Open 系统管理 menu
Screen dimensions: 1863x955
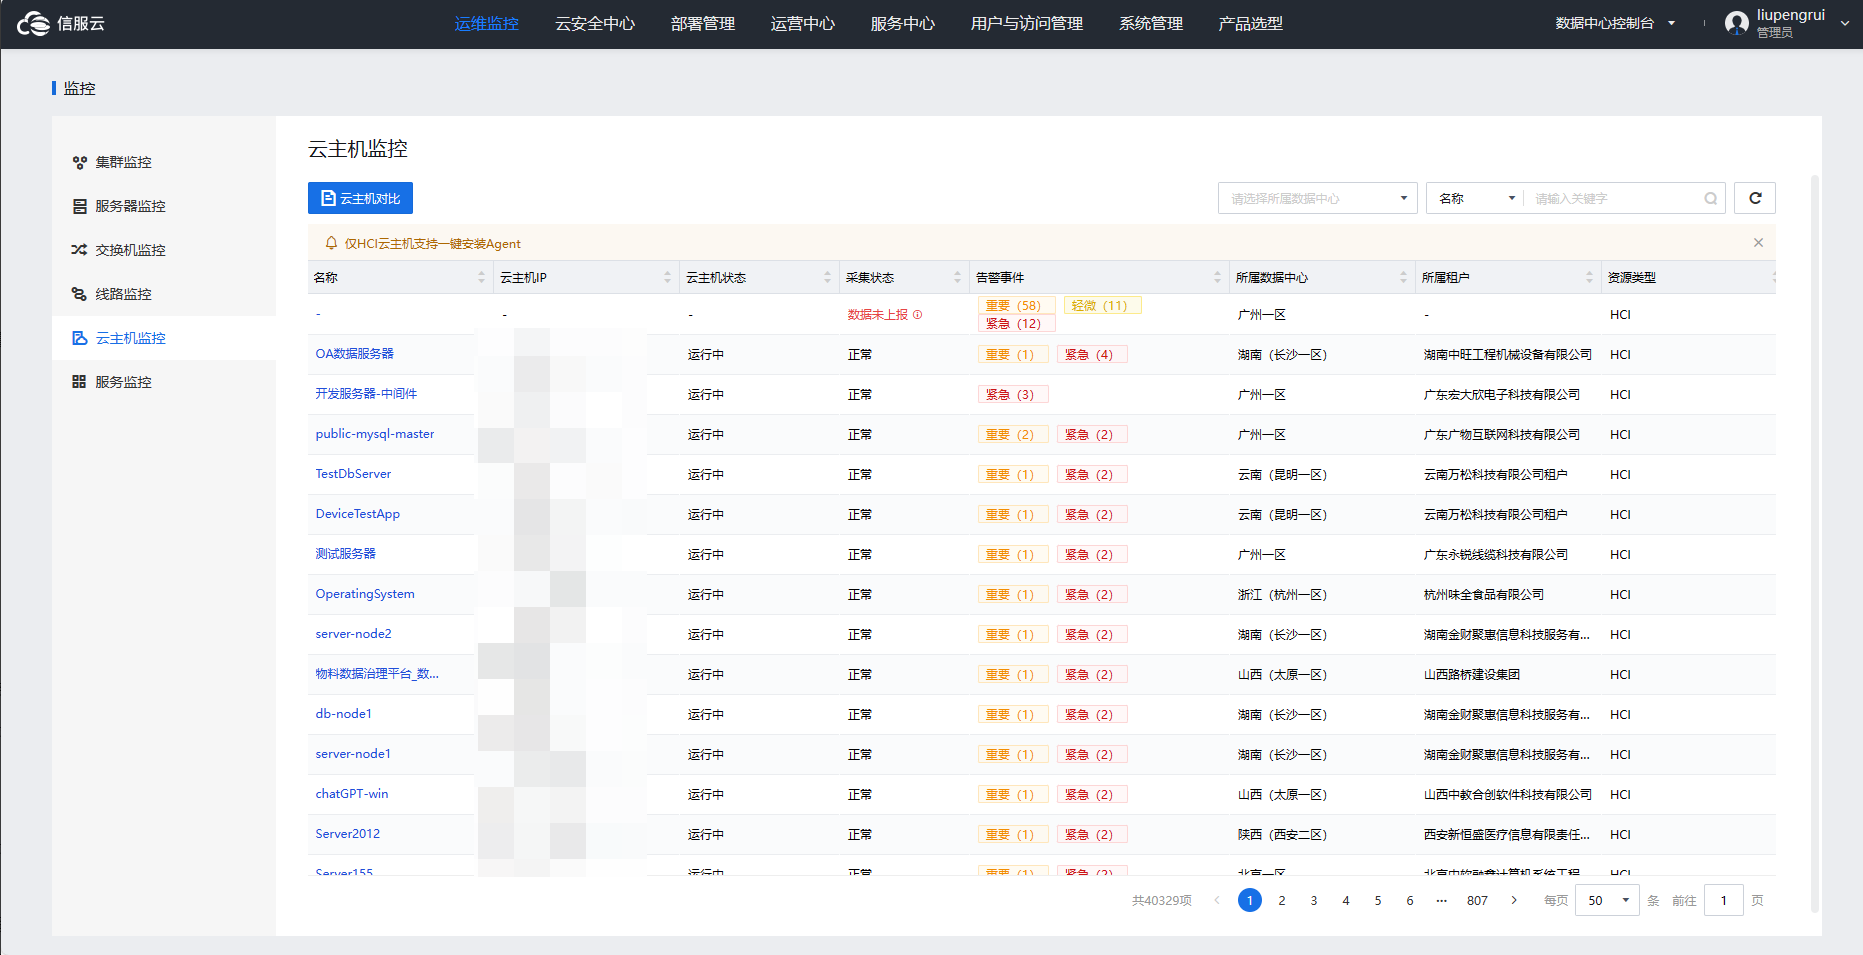pyautogui.click(x=1151, y=23)
